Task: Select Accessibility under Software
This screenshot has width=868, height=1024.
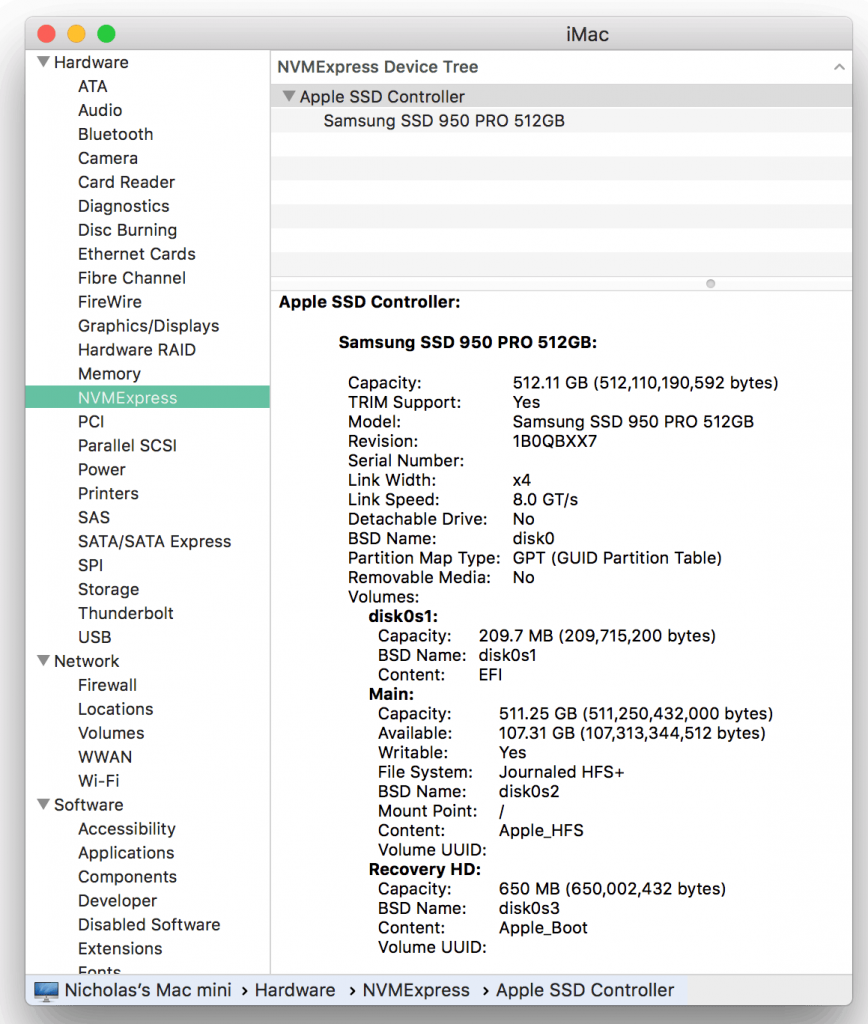Action: pos(127,829)
